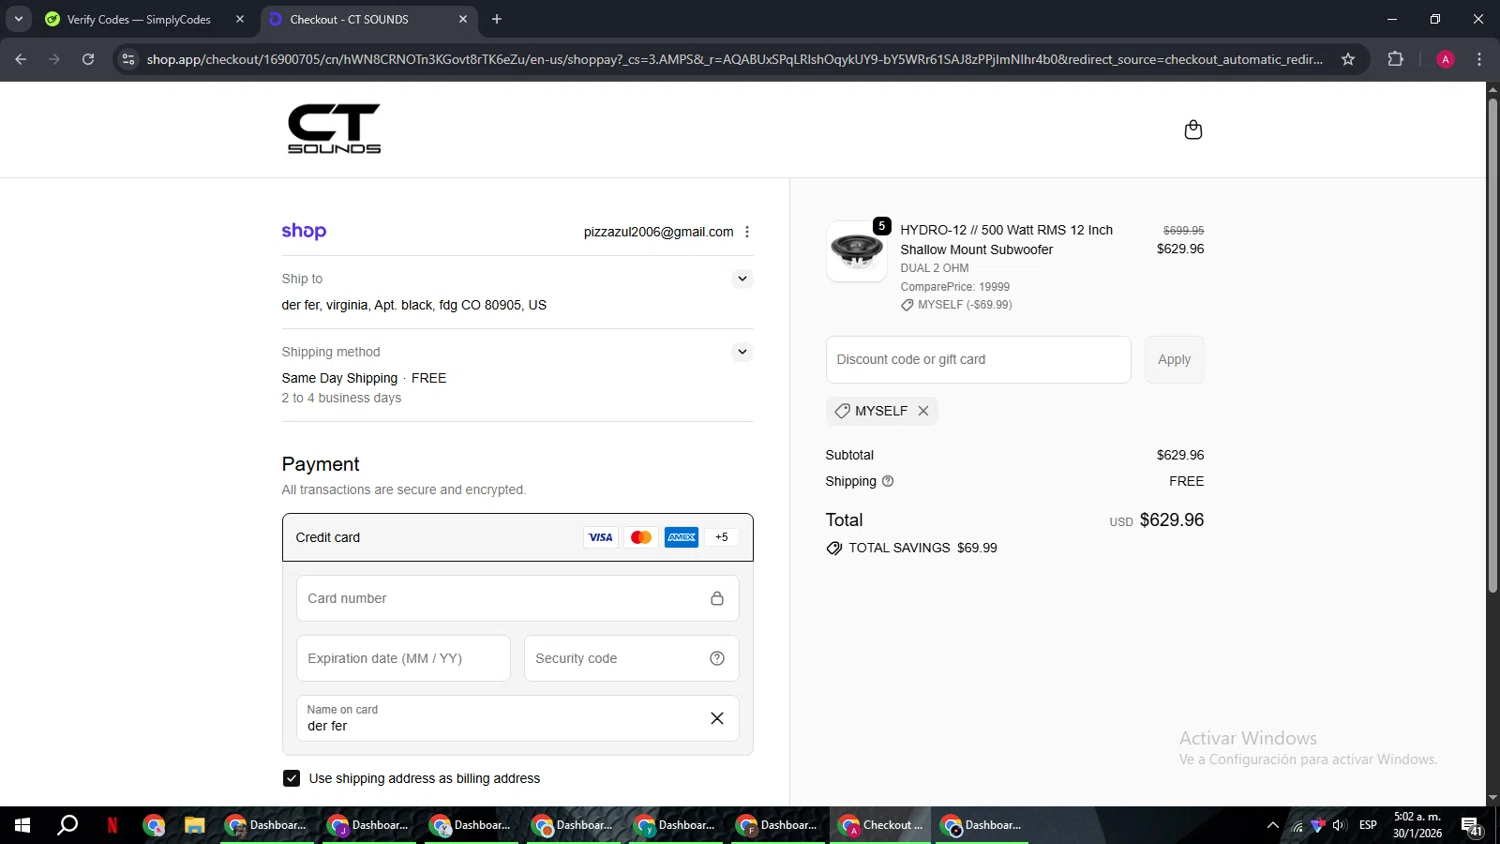Click the lock icon in card number field
Viewport: 1500px width, 844px height.
point(717,598)
